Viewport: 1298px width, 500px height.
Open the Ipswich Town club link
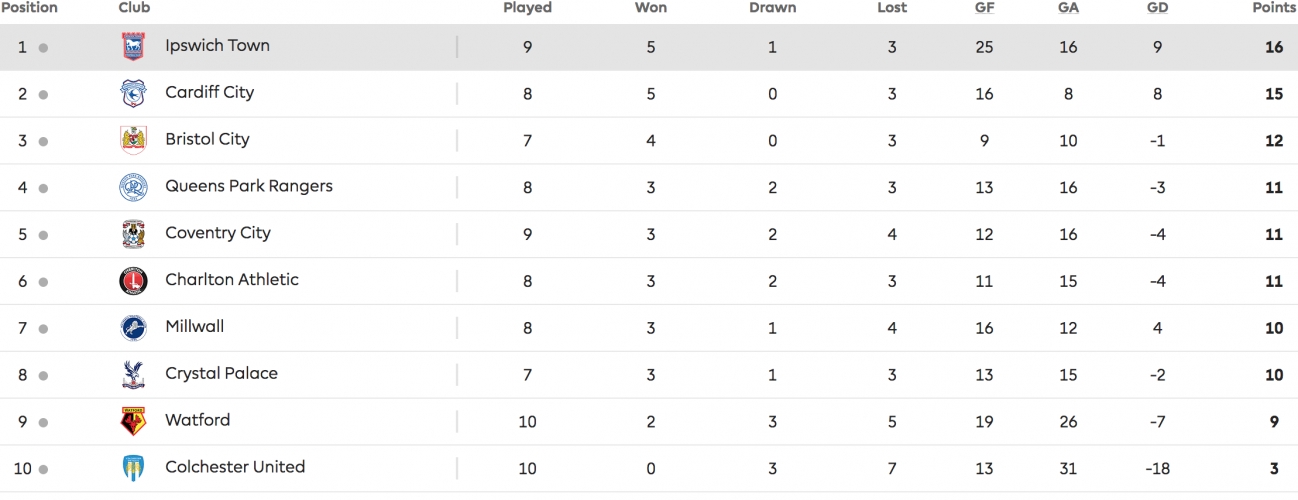[217, 46]
